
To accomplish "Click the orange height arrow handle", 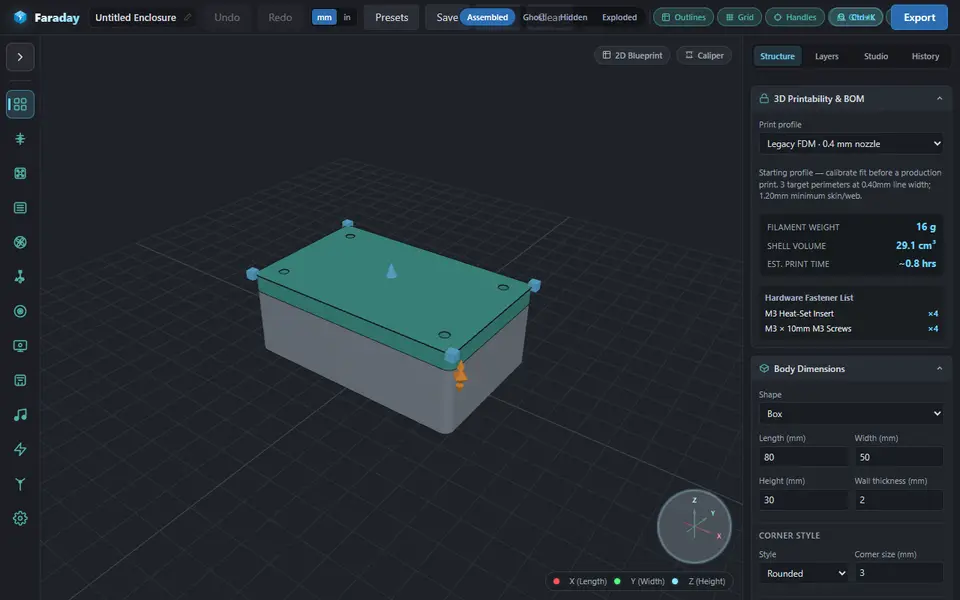I will click(460, 375).
